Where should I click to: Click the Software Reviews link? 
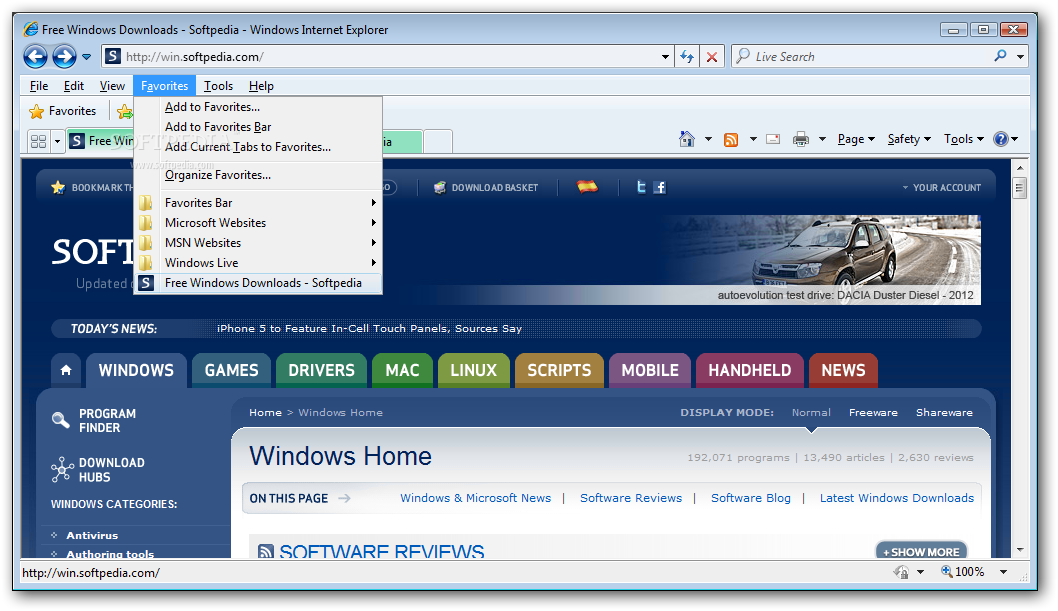[631, 498]
